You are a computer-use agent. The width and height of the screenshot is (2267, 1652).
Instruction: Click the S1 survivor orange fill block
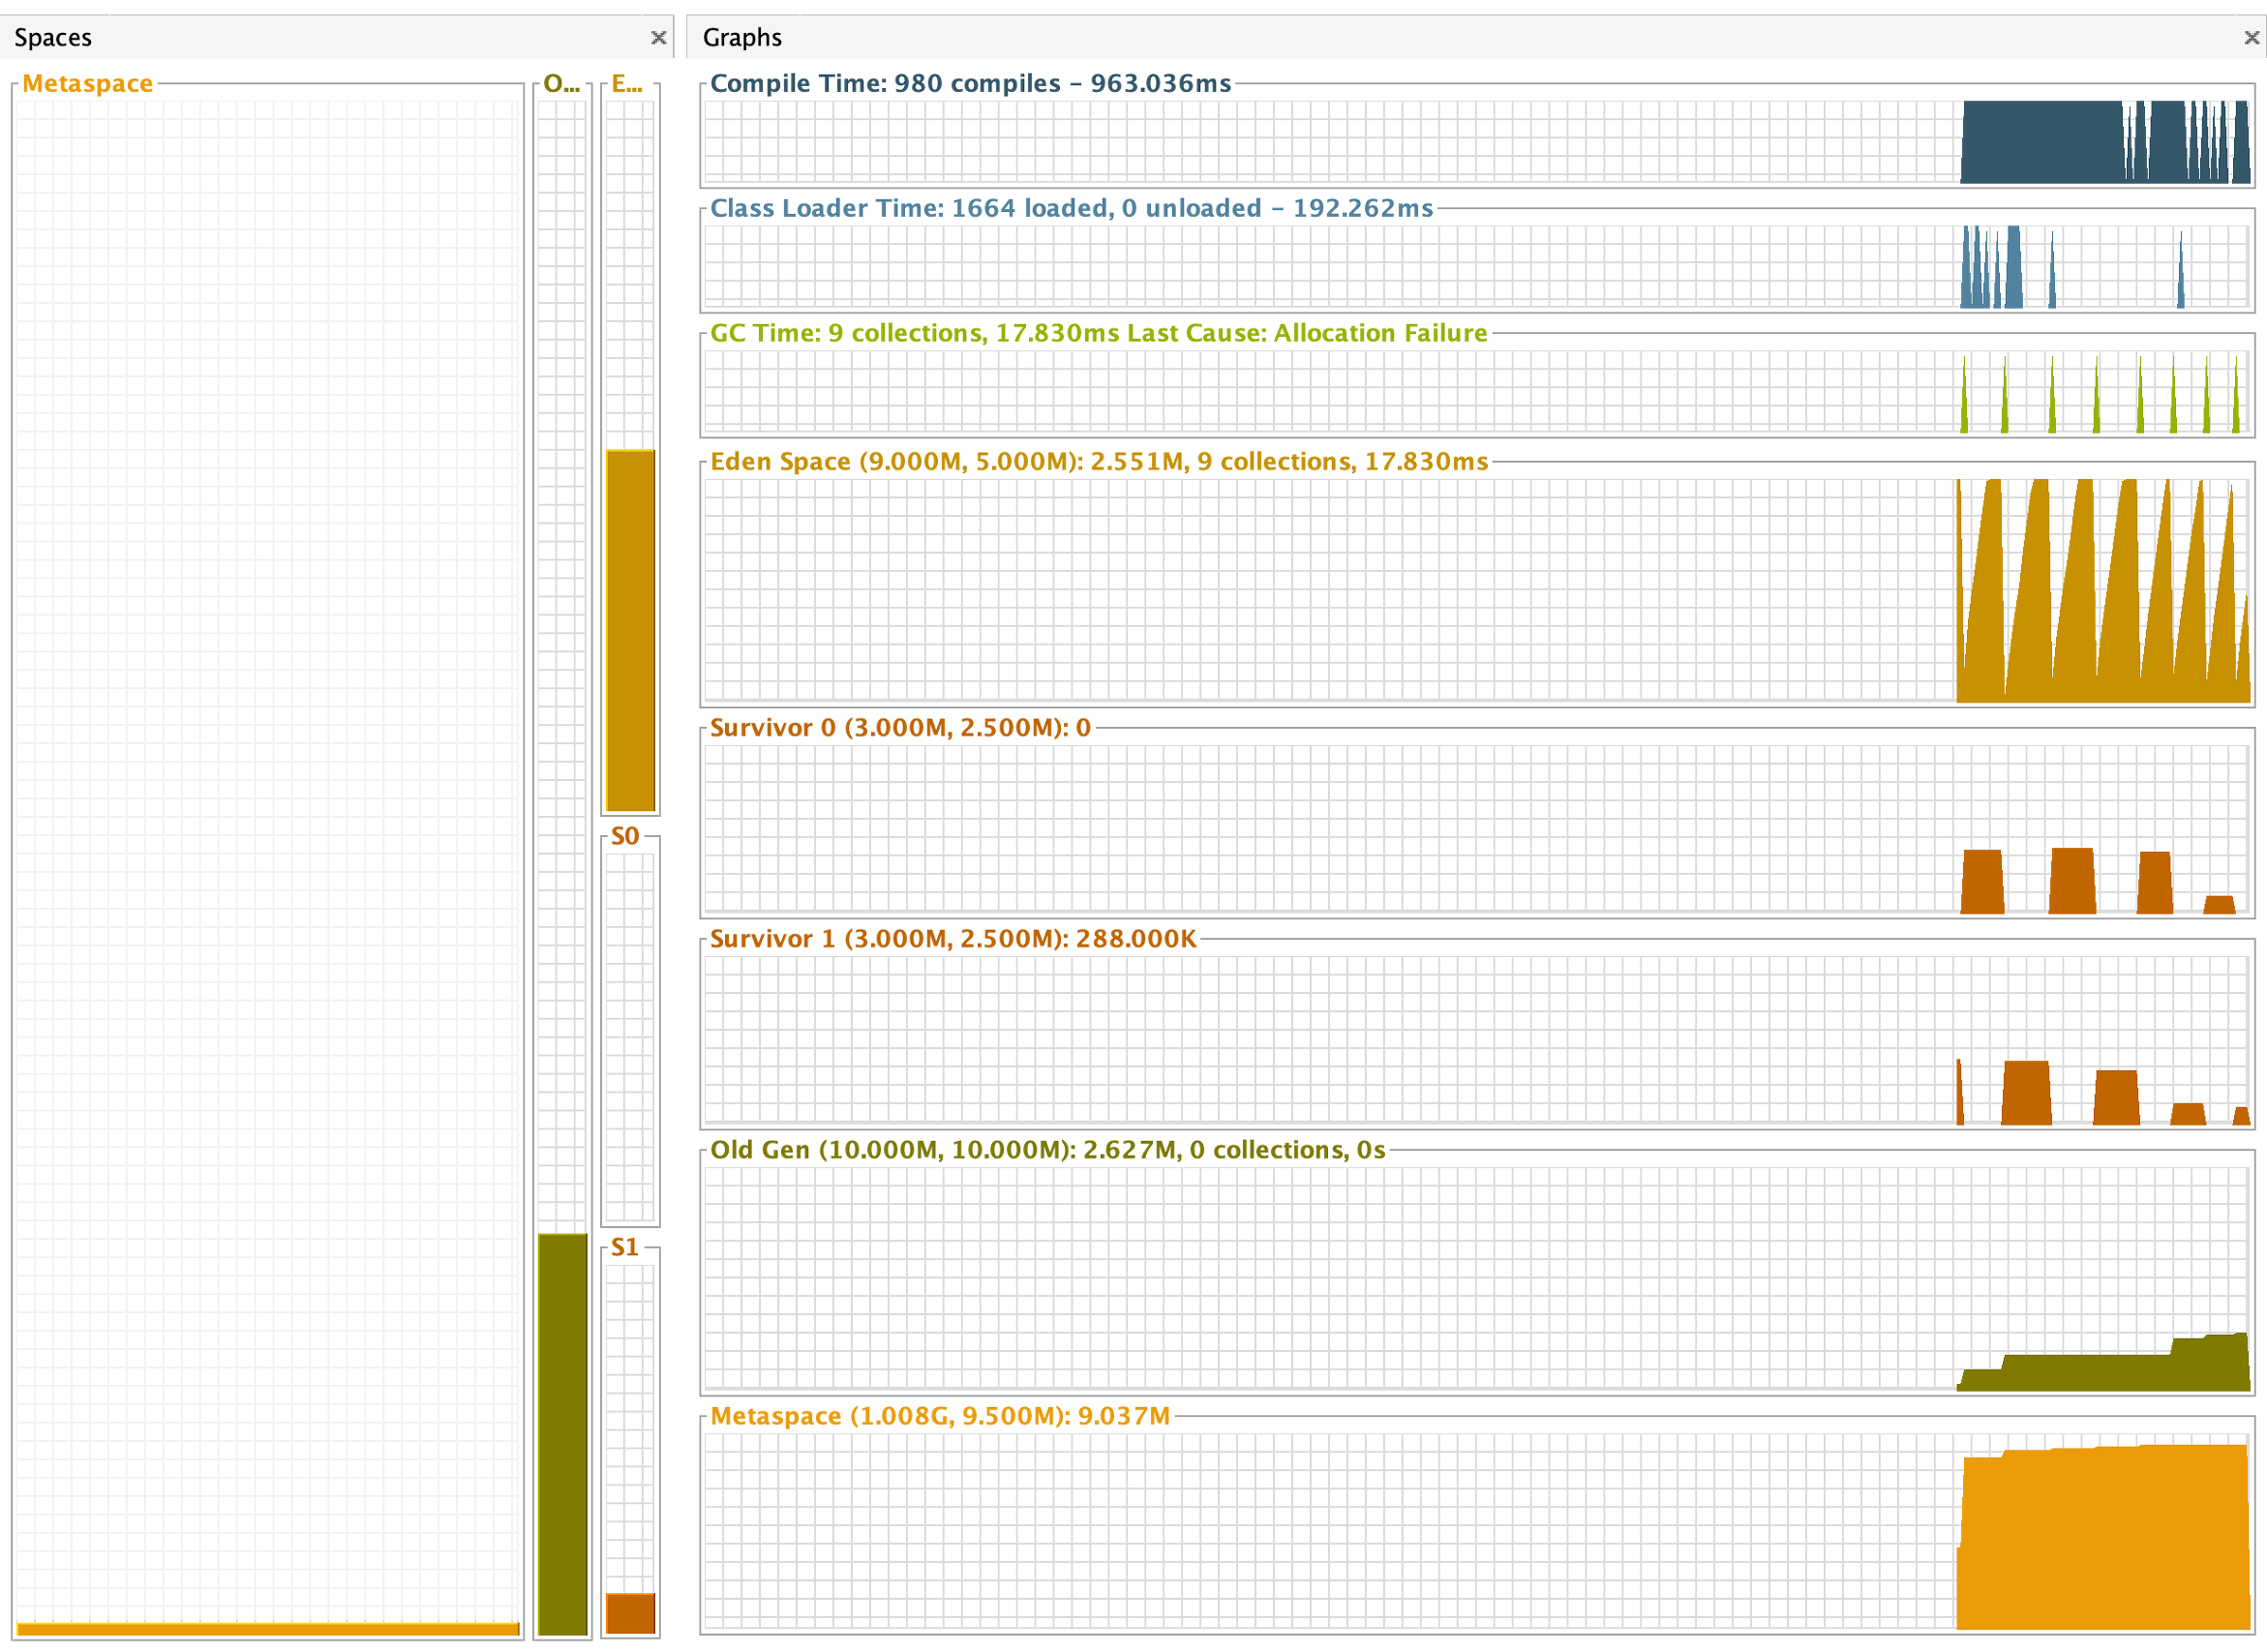[630, 1613]
